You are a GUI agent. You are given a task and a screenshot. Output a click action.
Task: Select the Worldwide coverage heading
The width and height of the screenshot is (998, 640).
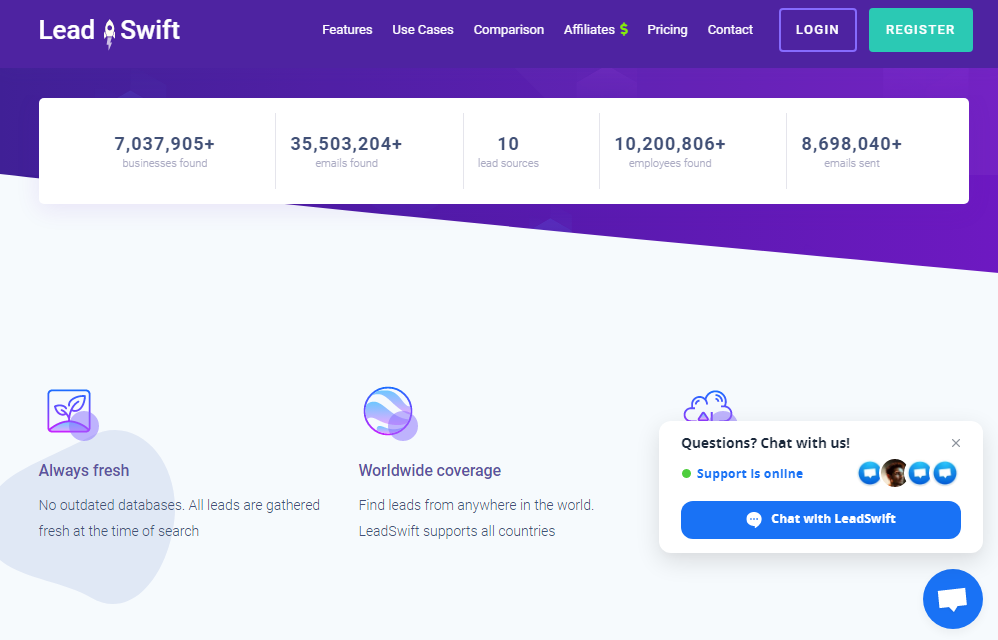pos(430,470)
